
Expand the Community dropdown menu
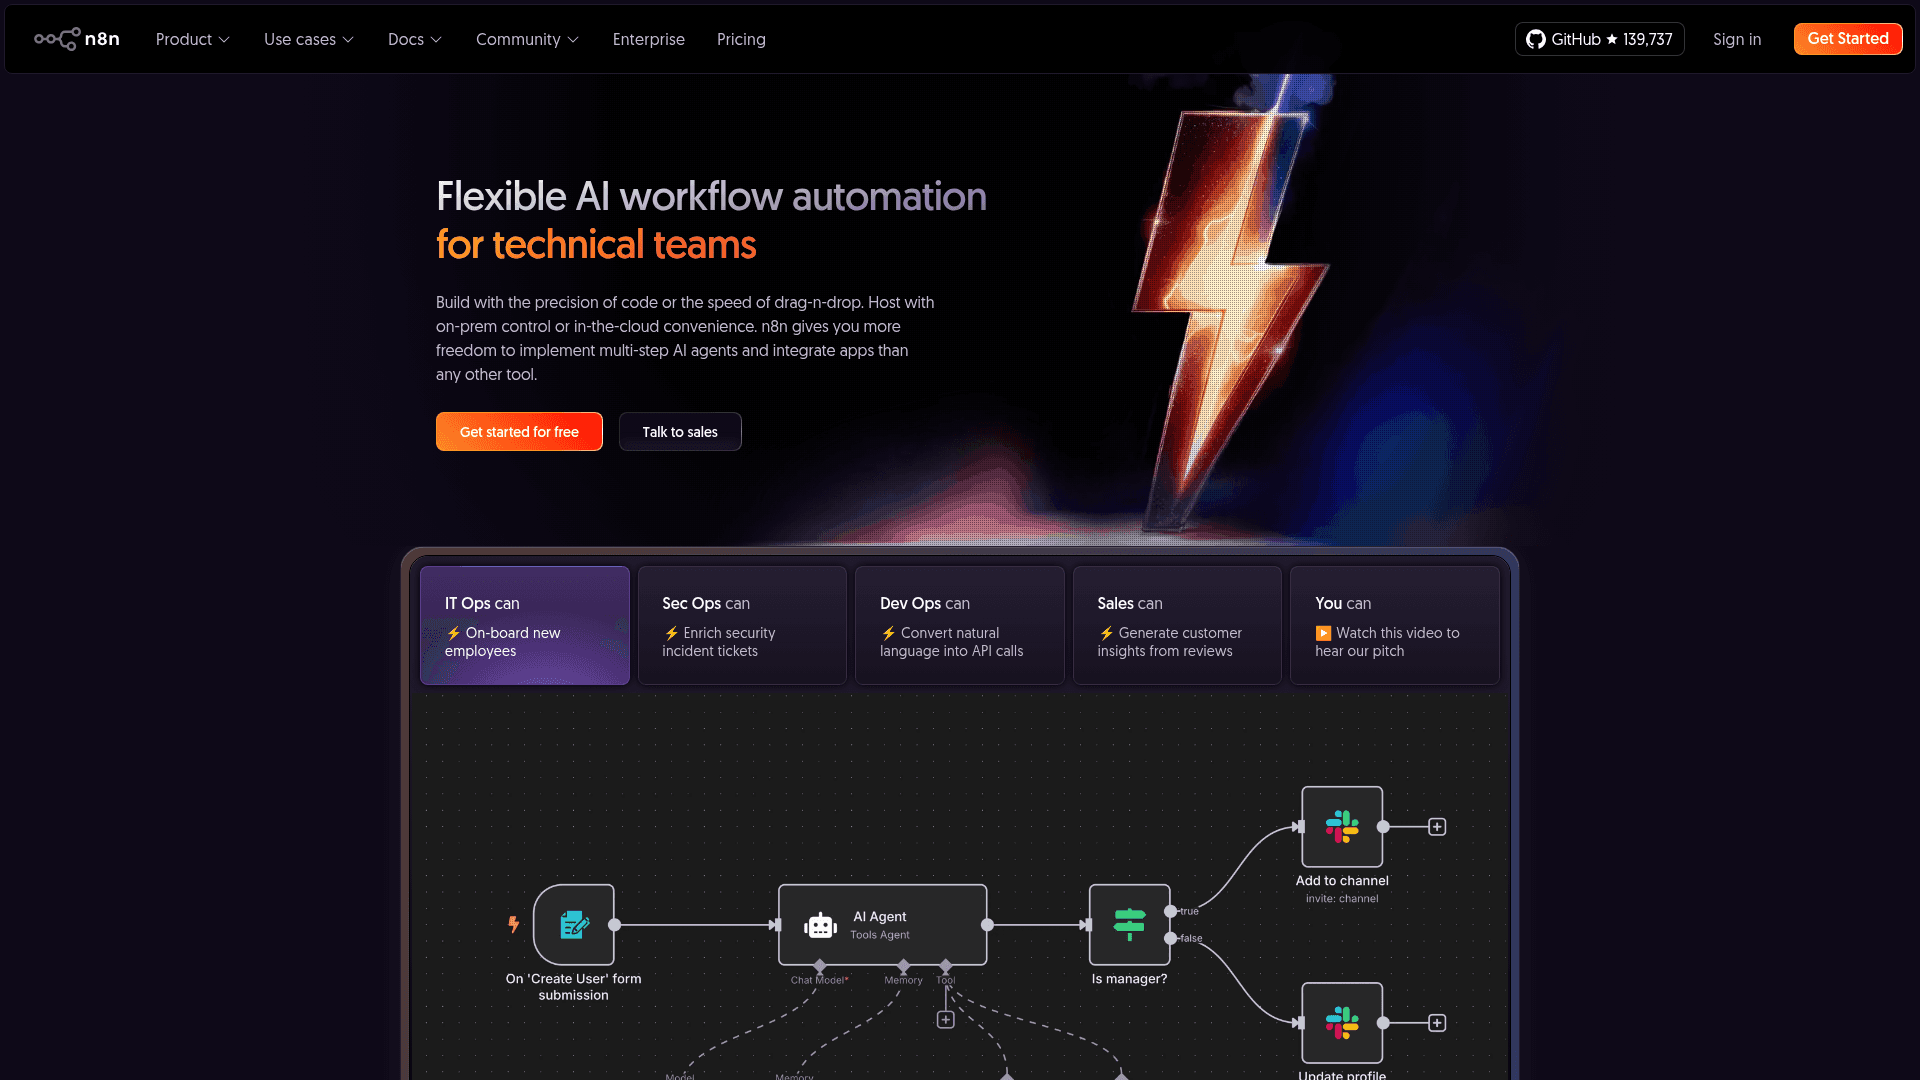click(x=527, y=39)
